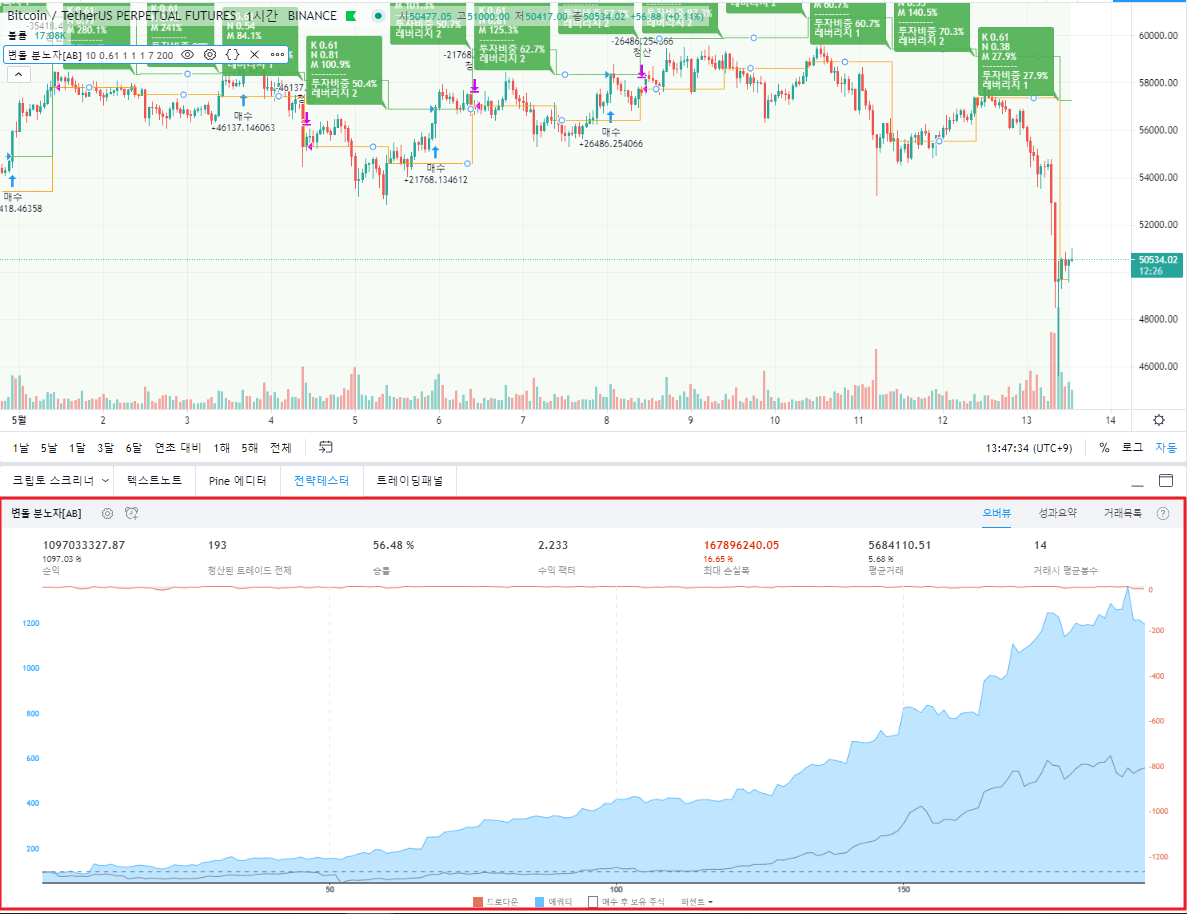
Task: Toggle the drawdown series in chart legend
Action: [477, 901]
